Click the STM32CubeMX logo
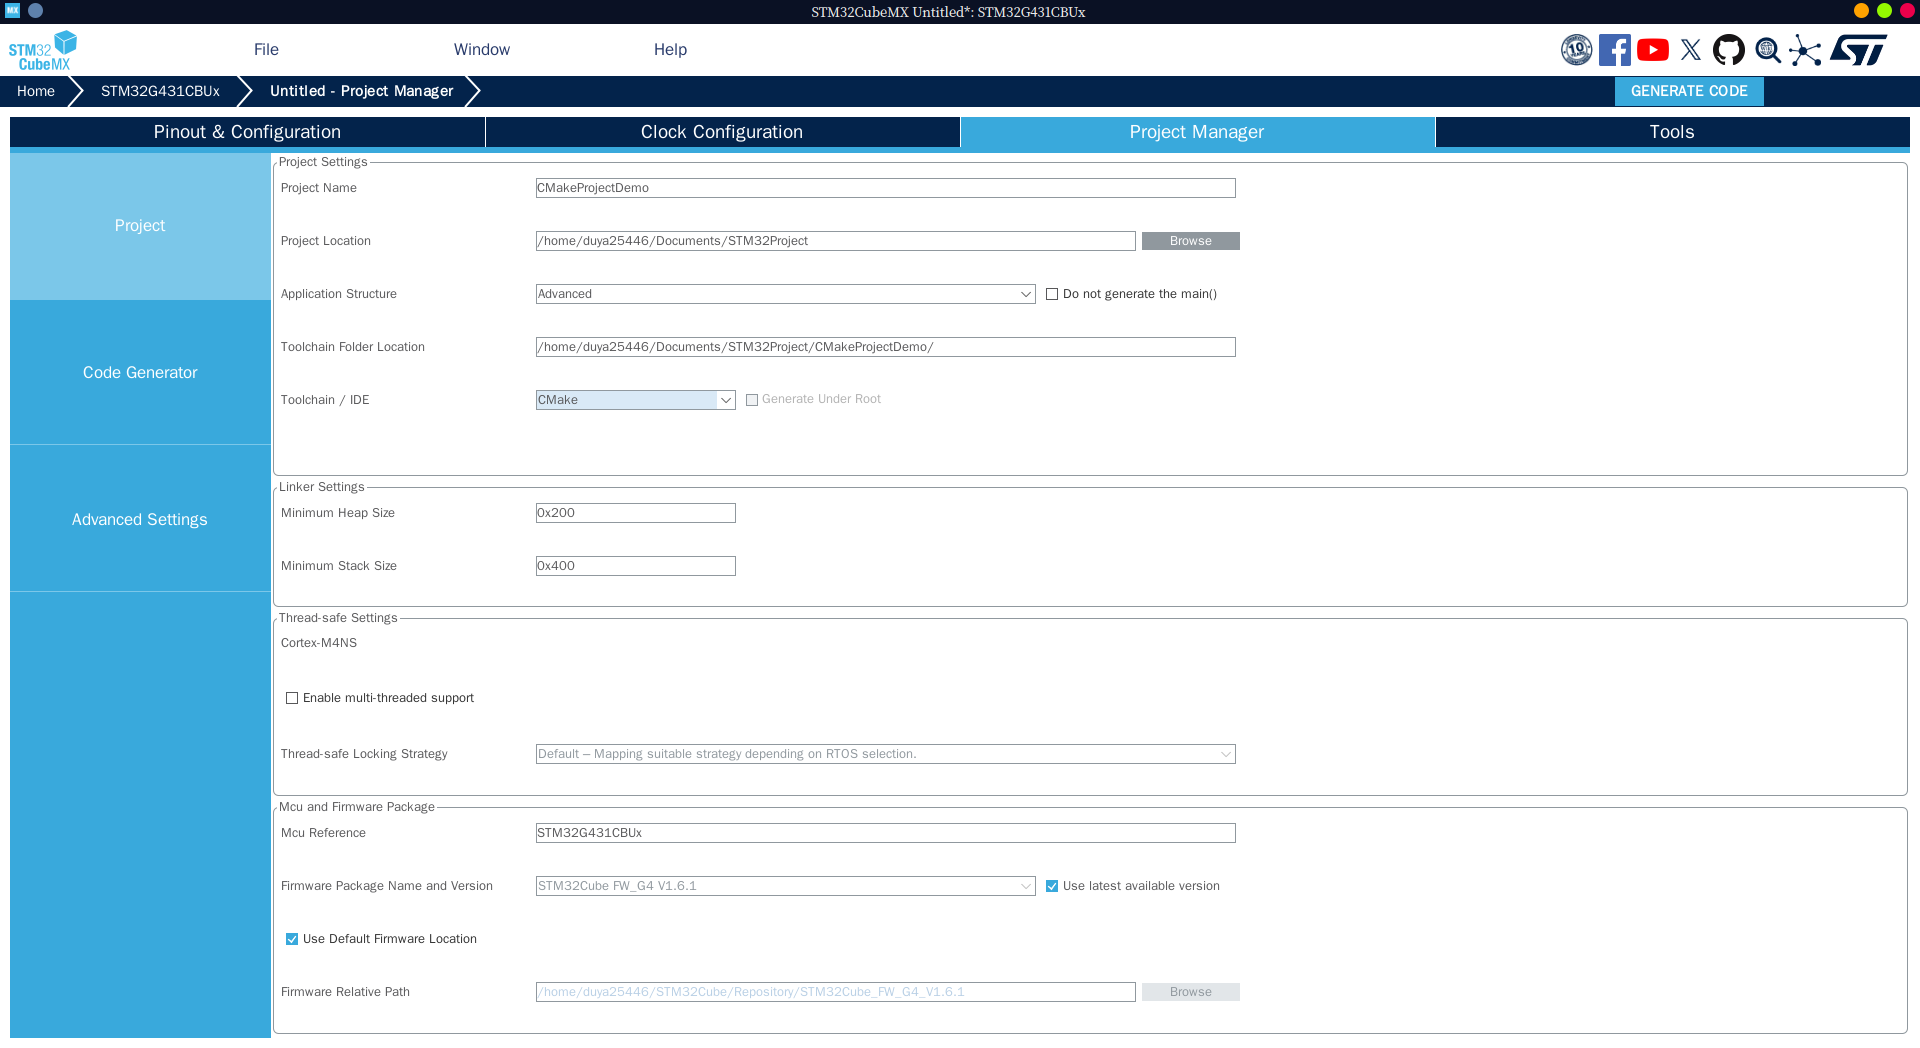1920x1048 pixels. tap(43, 50)
